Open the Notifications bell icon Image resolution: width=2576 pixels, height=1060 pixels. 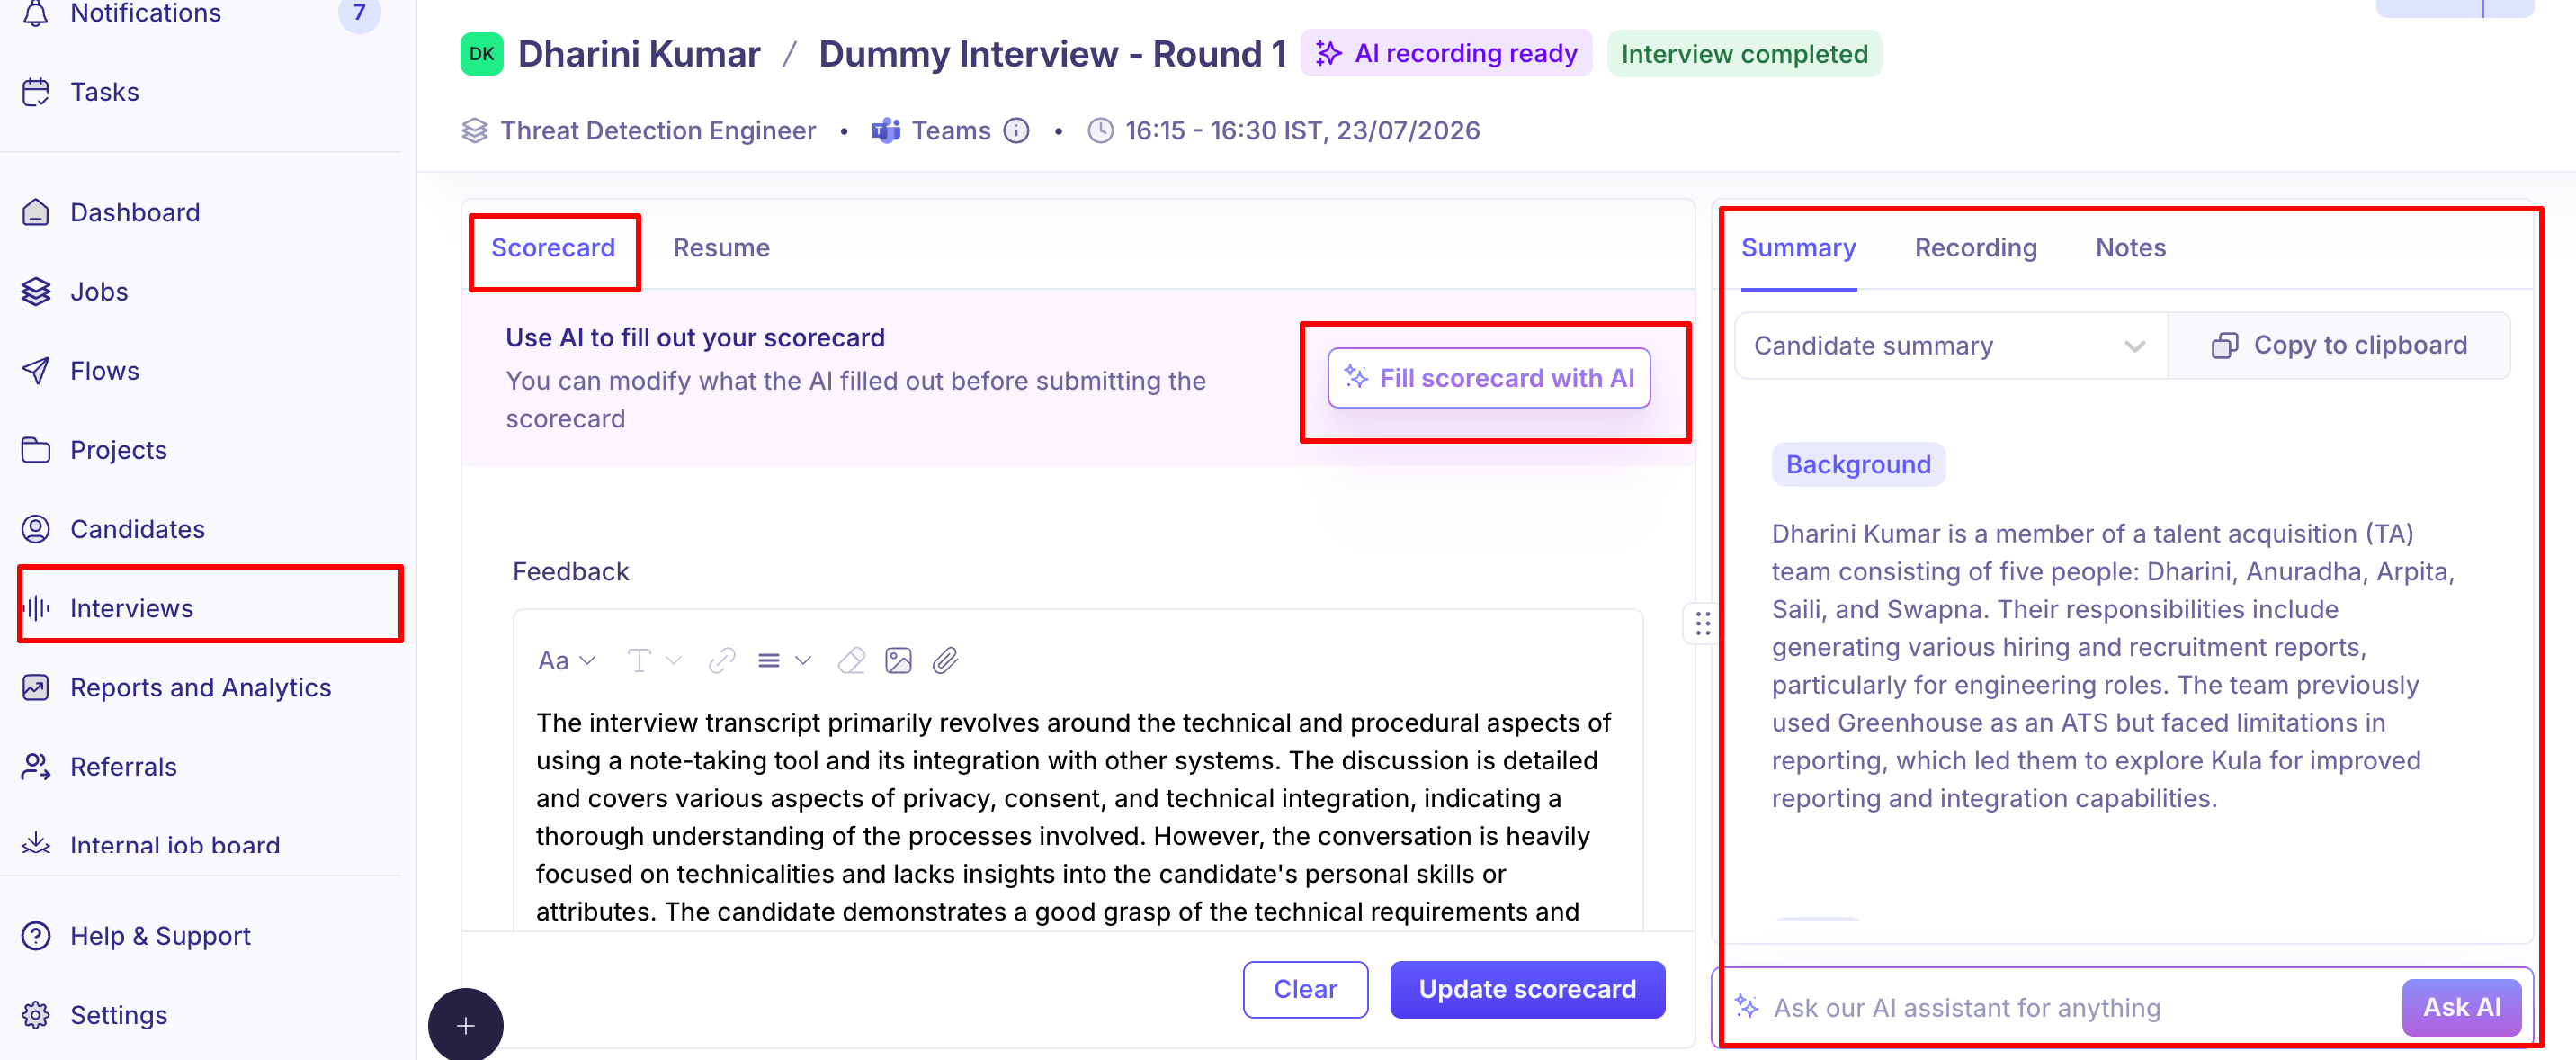click(36, 13)
